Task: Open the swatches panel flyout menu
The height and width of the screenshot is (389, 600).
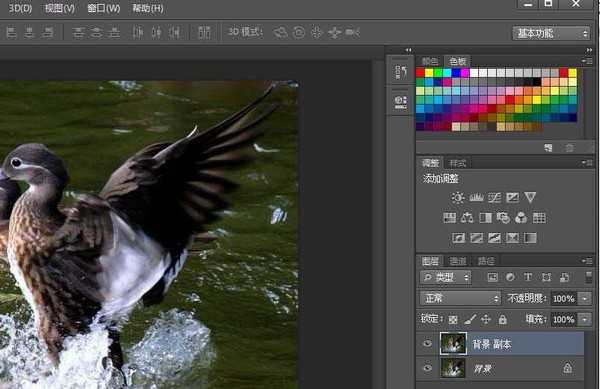Action: click(x=587, y=61)
